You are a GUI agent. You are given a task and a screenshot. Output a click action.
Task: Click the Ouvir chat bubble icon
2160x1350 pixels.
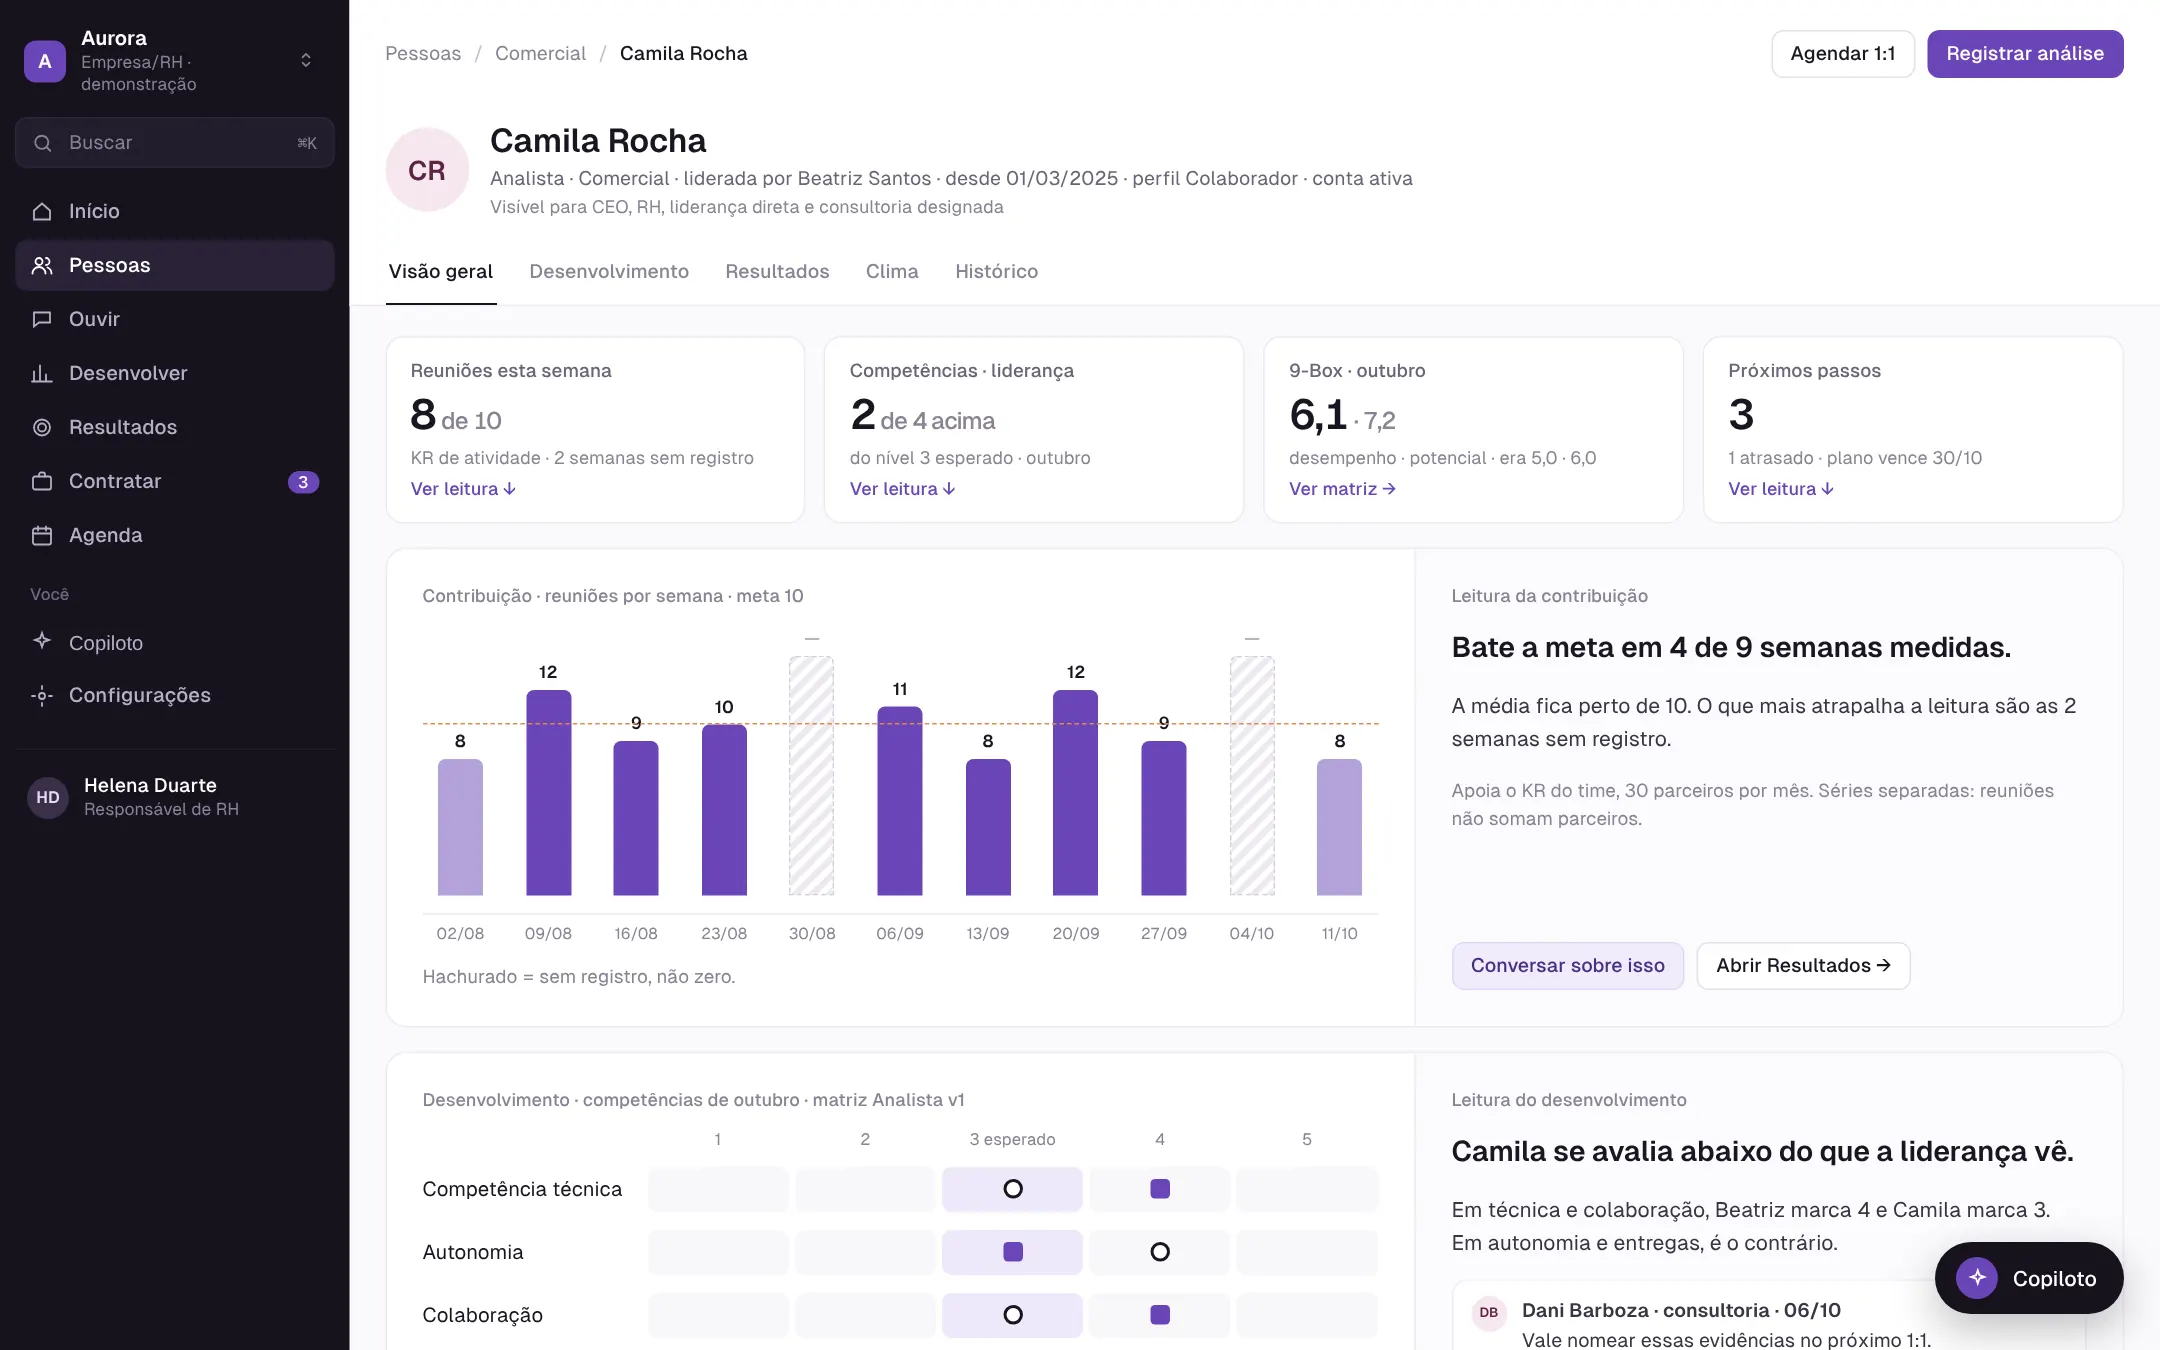(42, 319)
